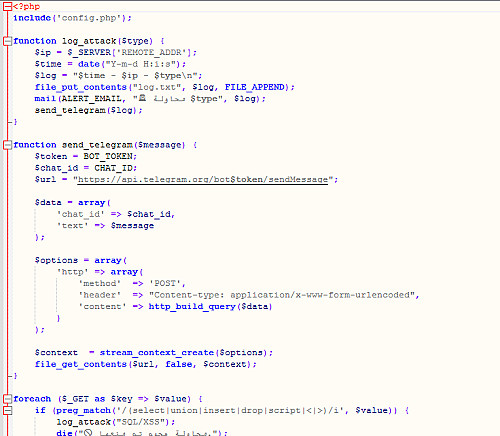Click the file_get_contents function call
The width and height of the screenshot is (500, 436).
(81, 364)
